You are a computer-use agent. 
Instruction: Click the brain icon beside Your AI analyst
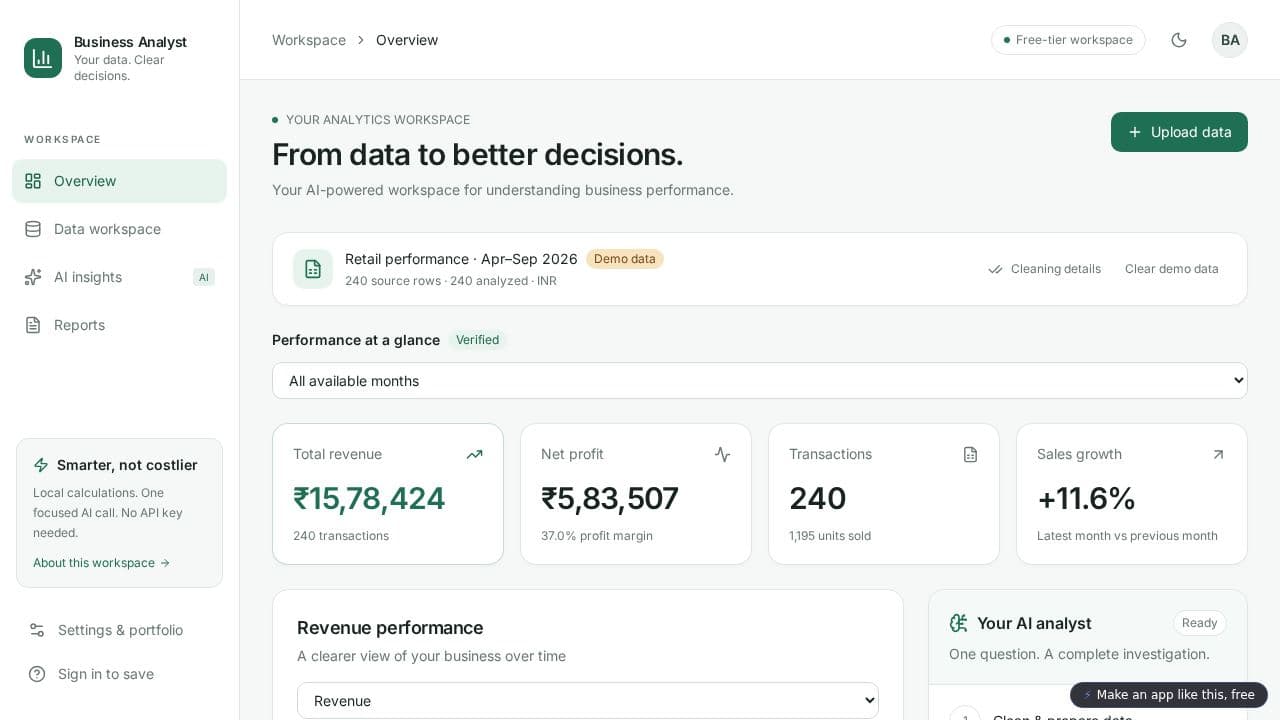pos(958,623)
